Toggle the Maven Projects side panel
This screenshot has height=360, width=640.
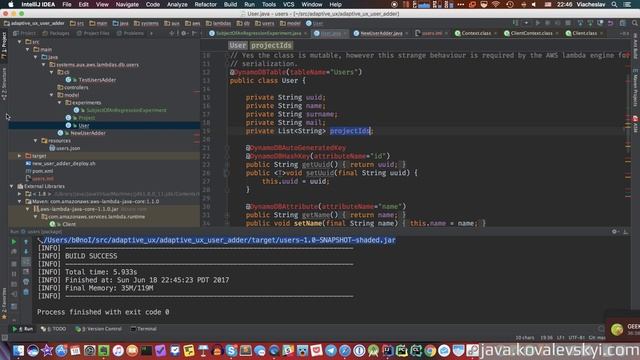(636, 87)
